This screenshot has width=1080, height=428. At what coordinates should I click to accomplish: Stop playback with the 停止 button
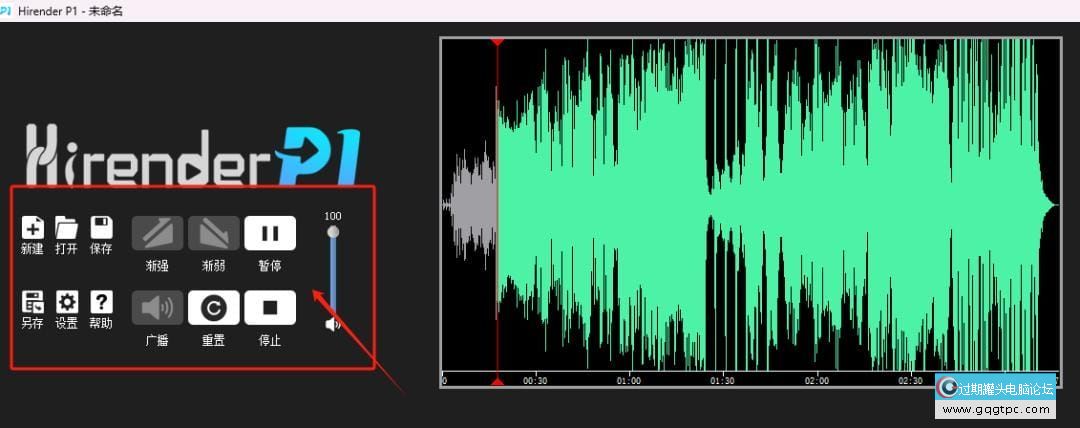pyautogui.click(x=270, y=307)
